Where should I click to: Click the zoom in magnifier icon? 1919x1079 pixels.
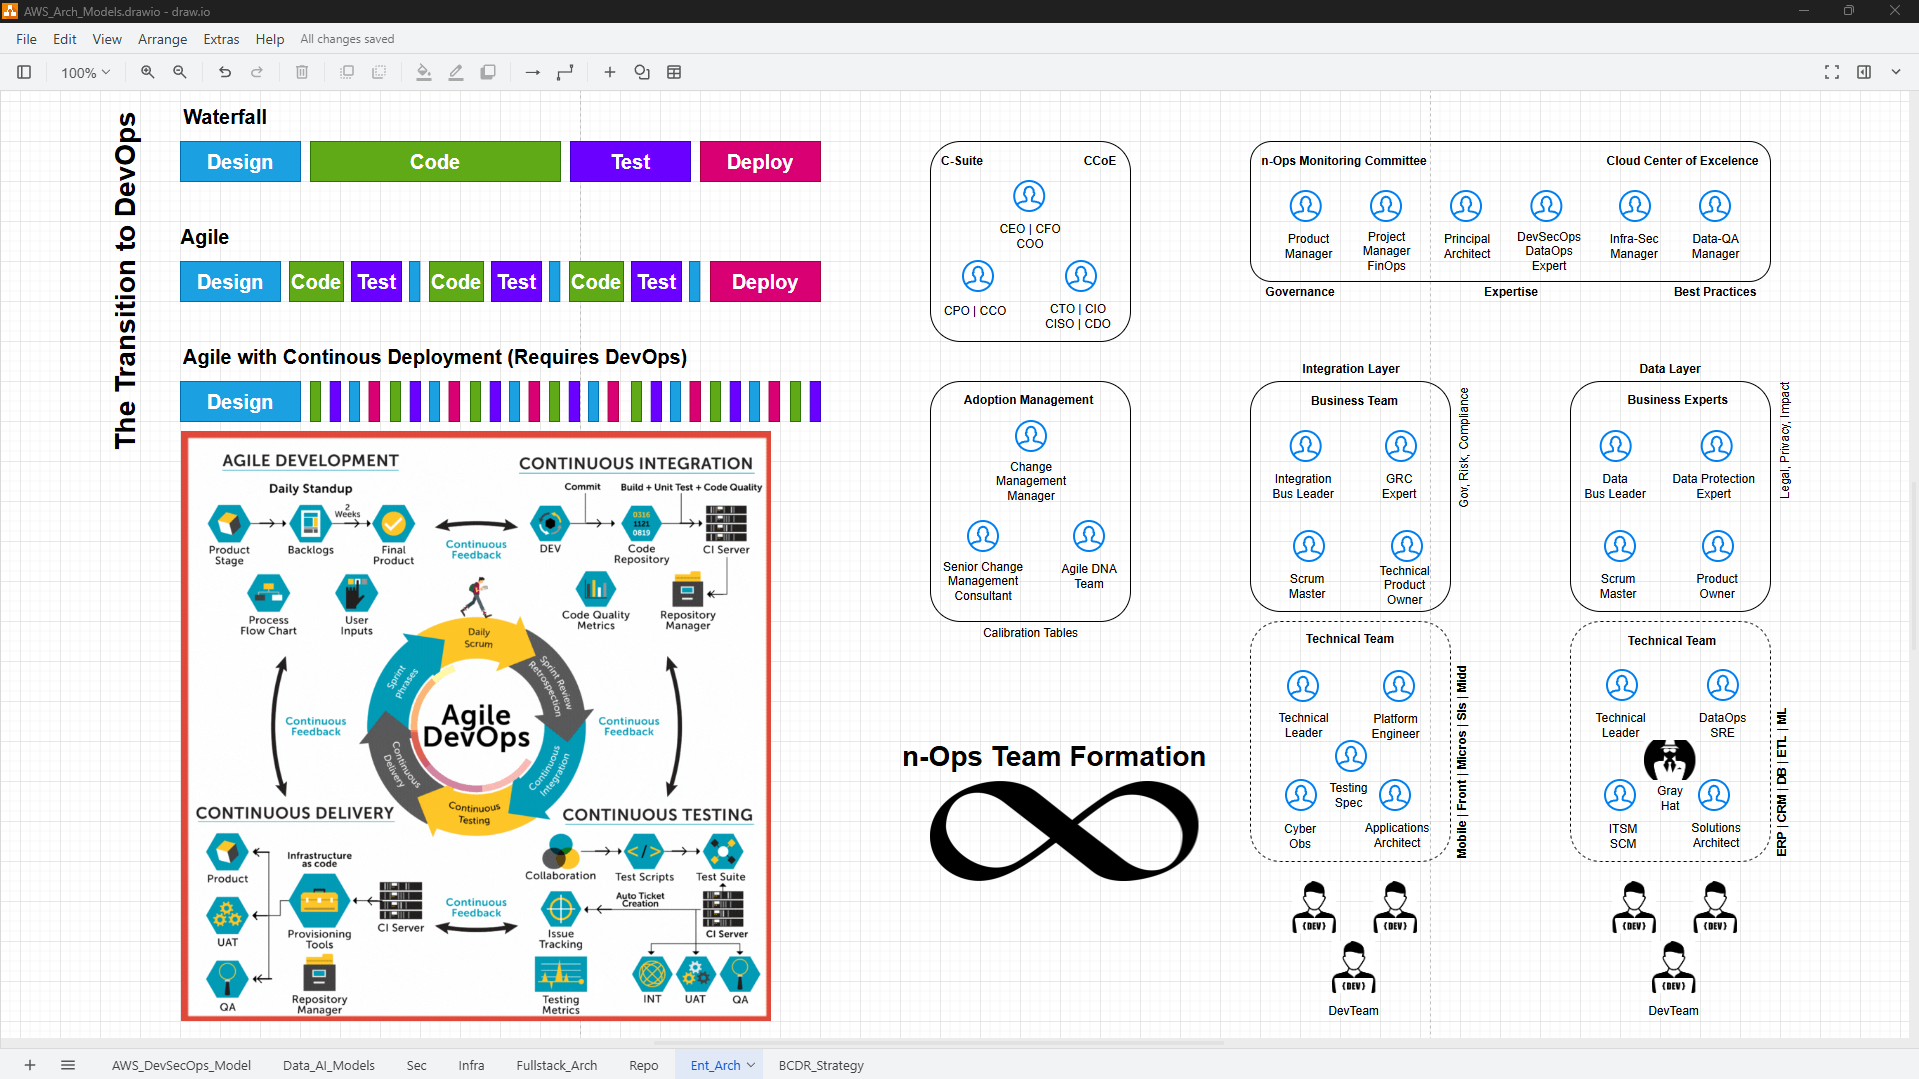(147, 72)
